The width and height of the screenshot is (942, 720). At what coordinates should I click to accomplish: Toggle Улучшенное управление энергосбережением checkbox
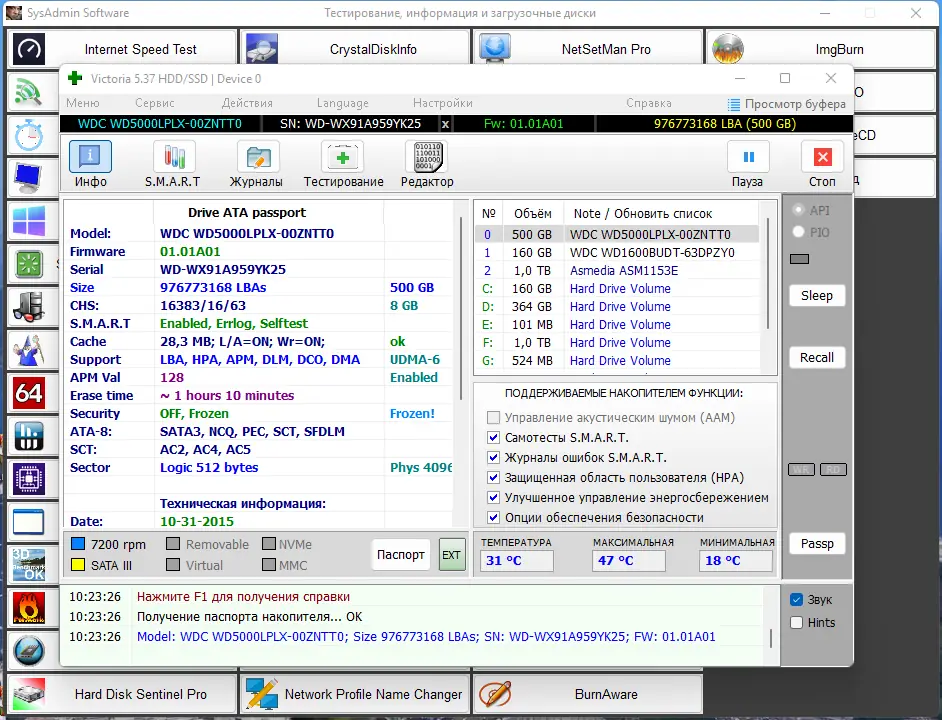coord(493,498)
